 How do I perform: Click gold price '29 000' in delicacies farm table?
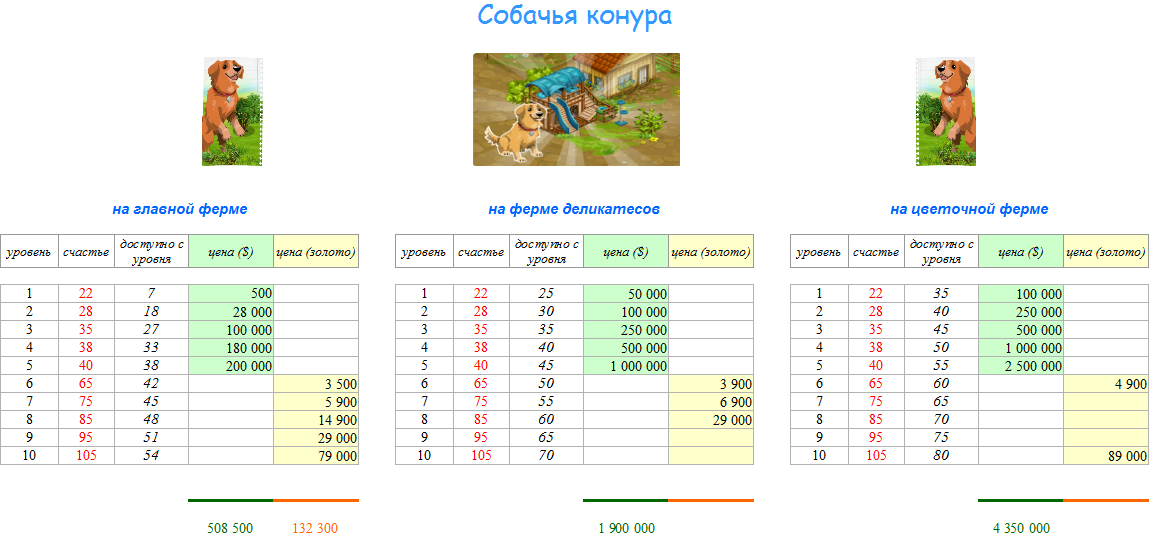(711, 419)
